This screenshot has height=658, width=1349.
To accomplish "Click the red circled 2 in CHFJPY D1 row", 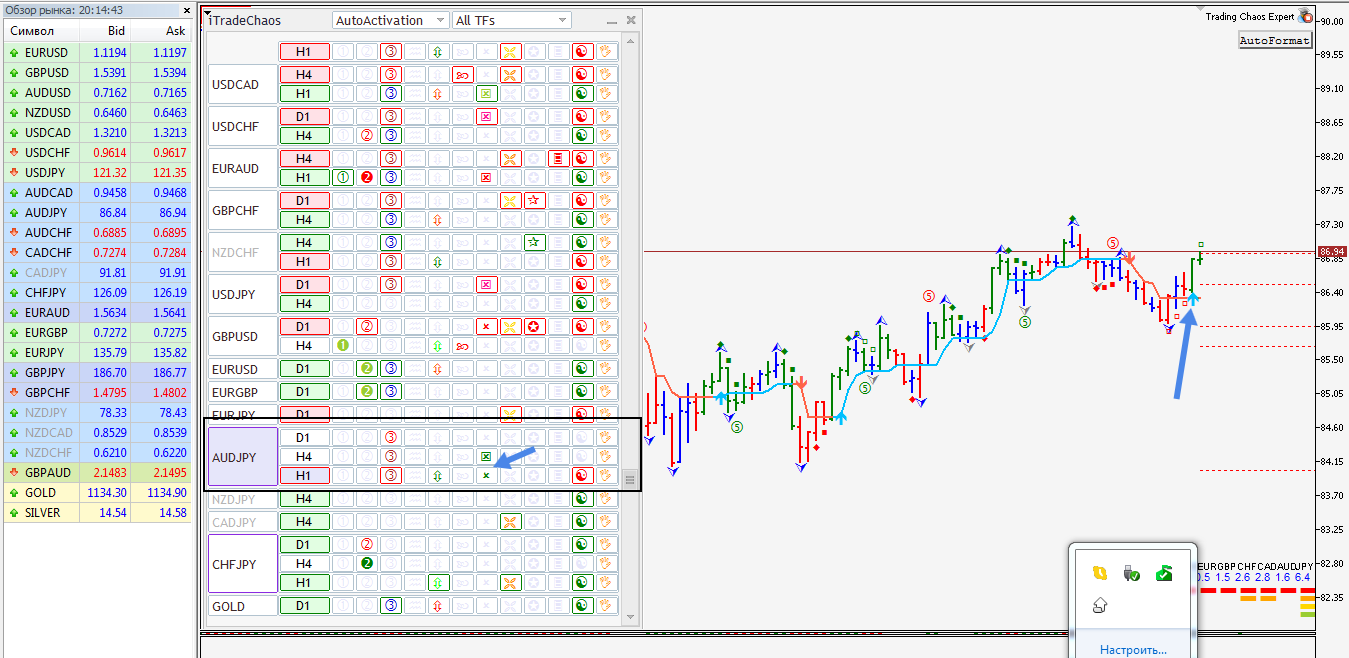I will click(366, 545).
